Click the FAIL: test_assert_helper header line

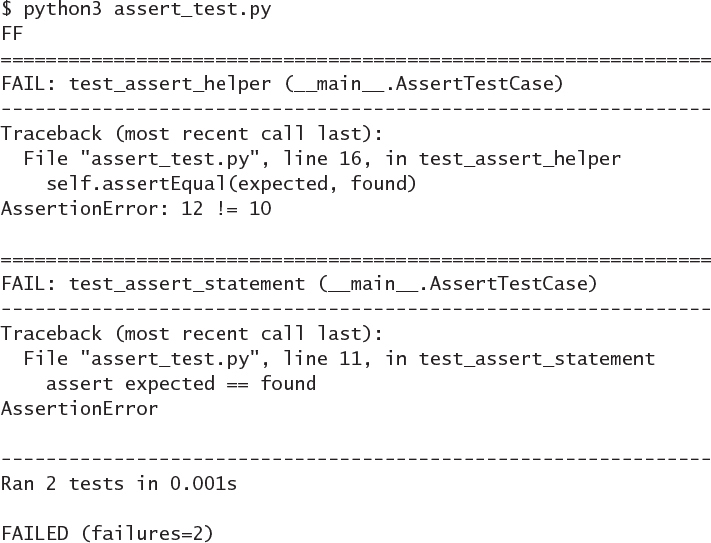tap(283, 84)
